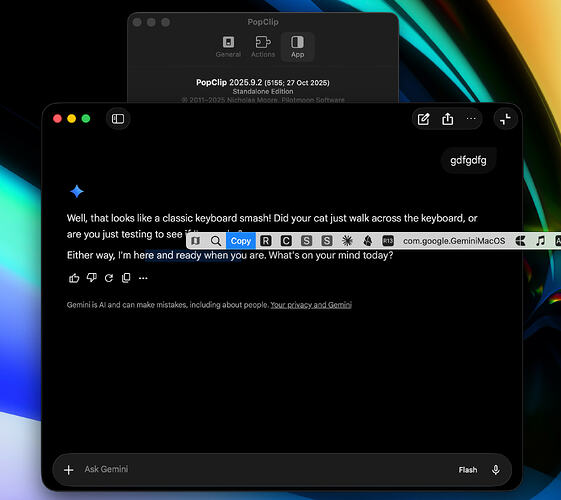561x500 pixels.
Task: Shrink Gemini window with collapse arrows icon
Action: tap(505, 119)
